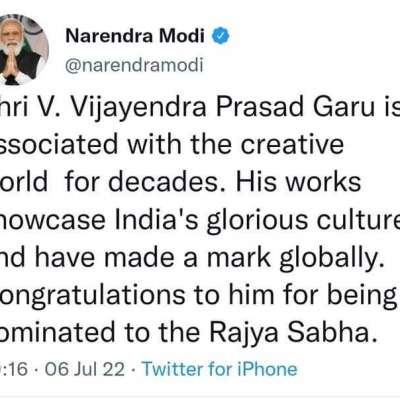Open the Narendra Modi display name

pyautogui.click(x=135, y=36)
